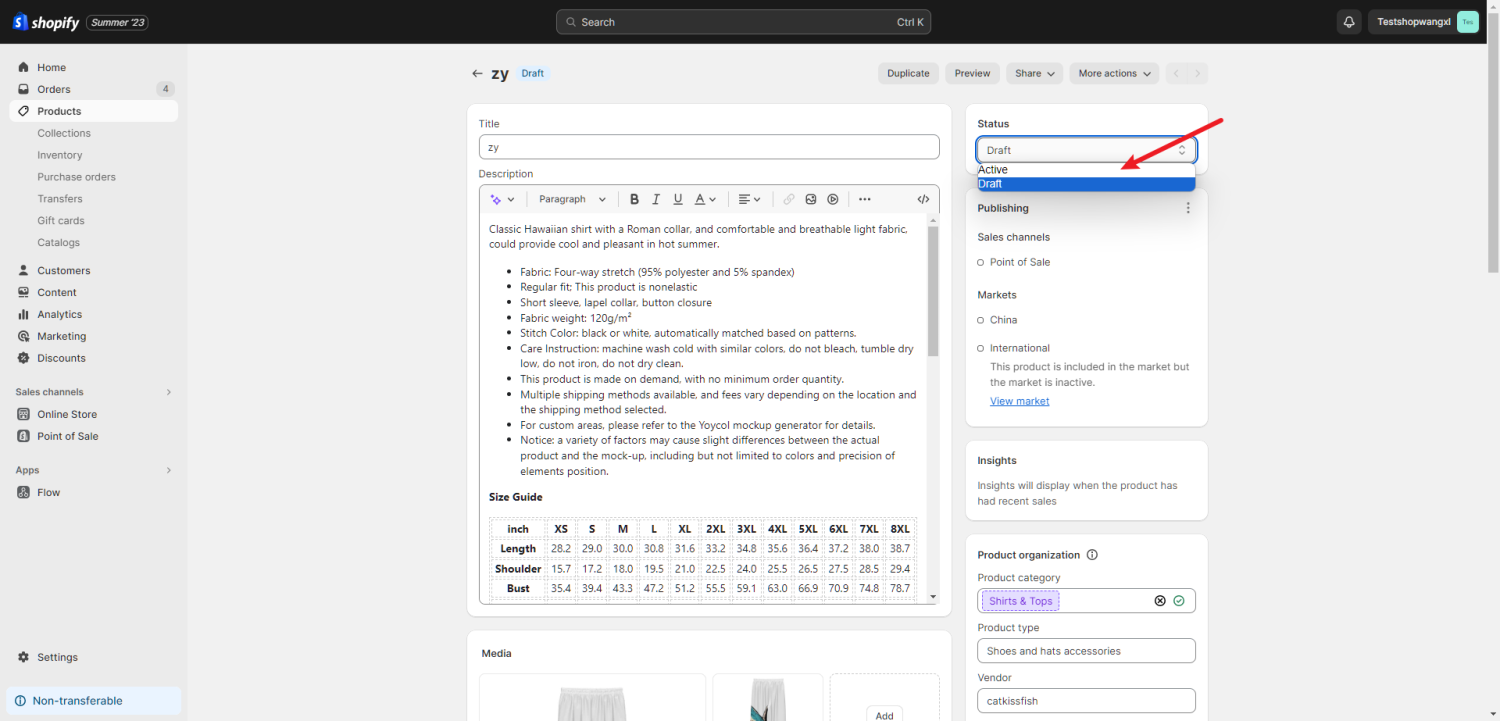This screenshot has width=1500, height=721.
Task: Switch to HTML code view
Action: click(x=923, y=199)
